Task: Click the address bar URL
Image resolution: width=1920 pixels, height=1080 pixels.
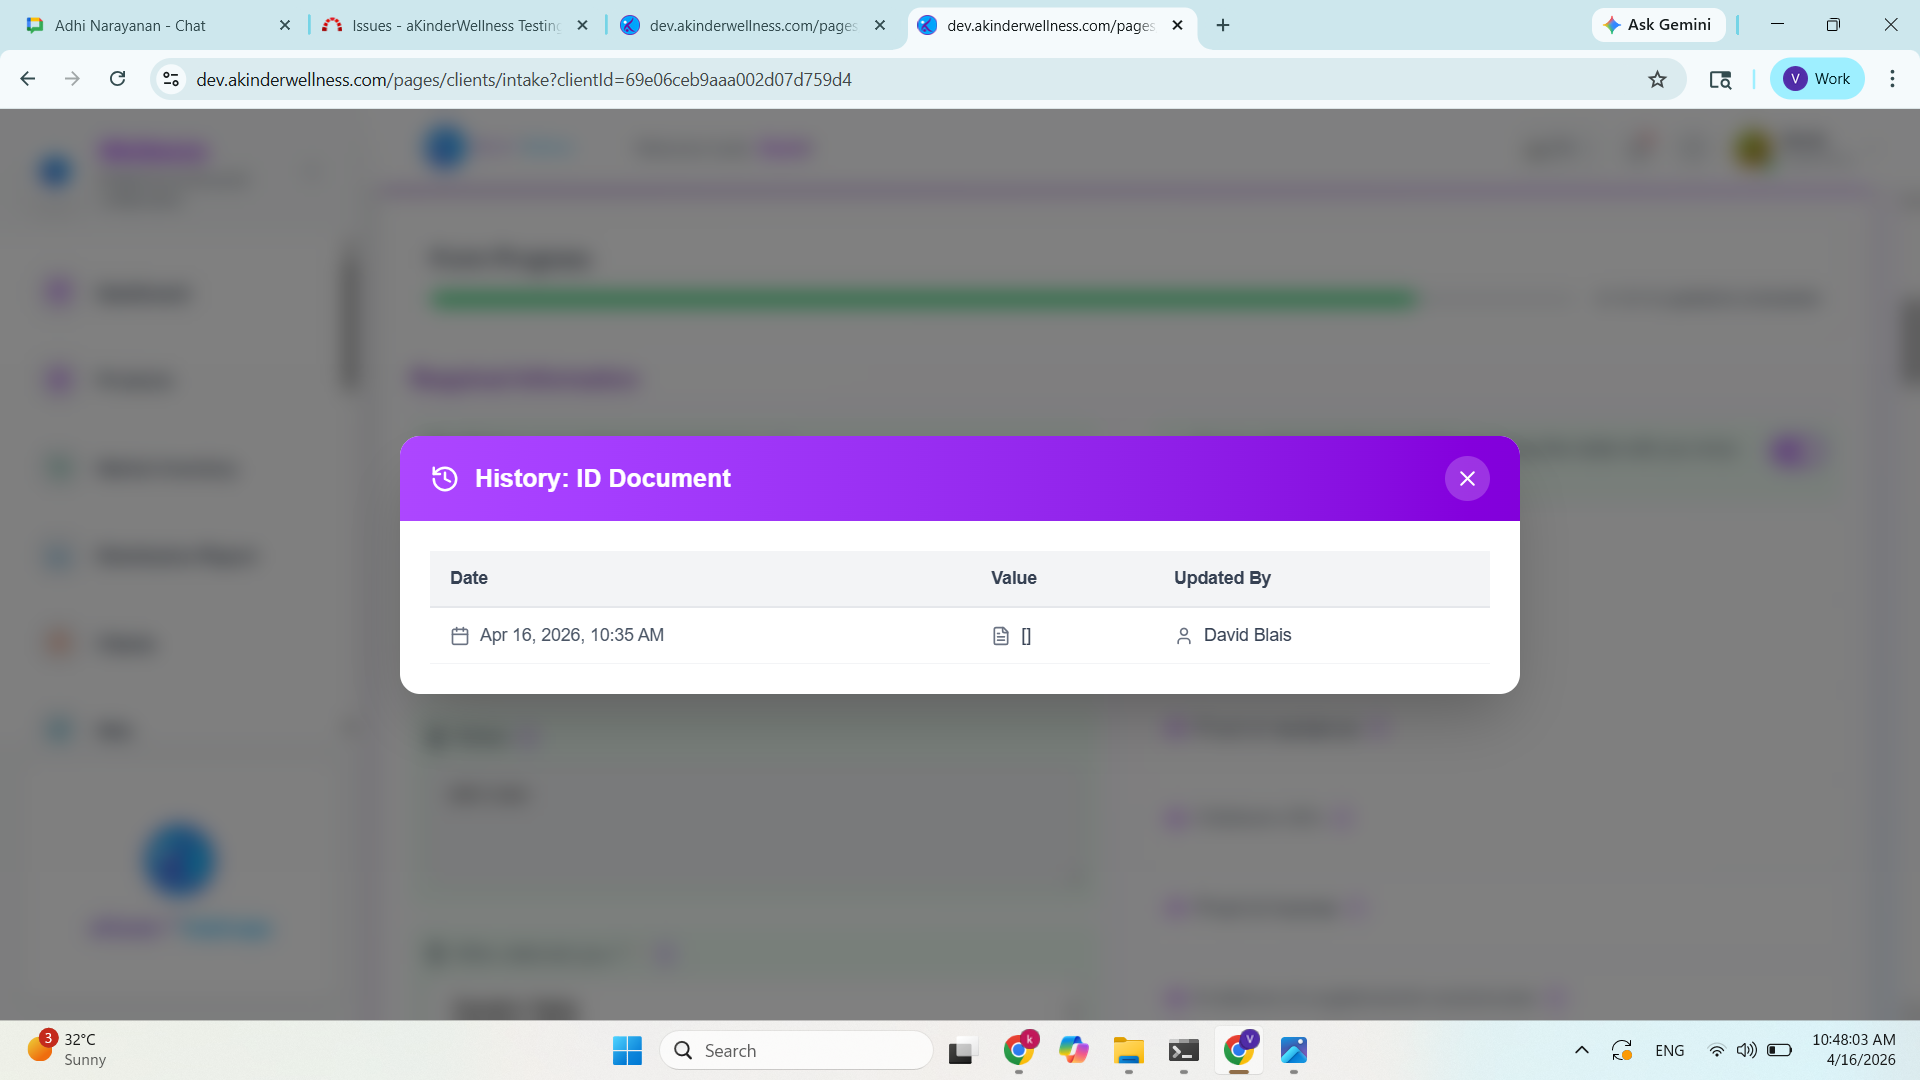Action: [x=524, y=80]
